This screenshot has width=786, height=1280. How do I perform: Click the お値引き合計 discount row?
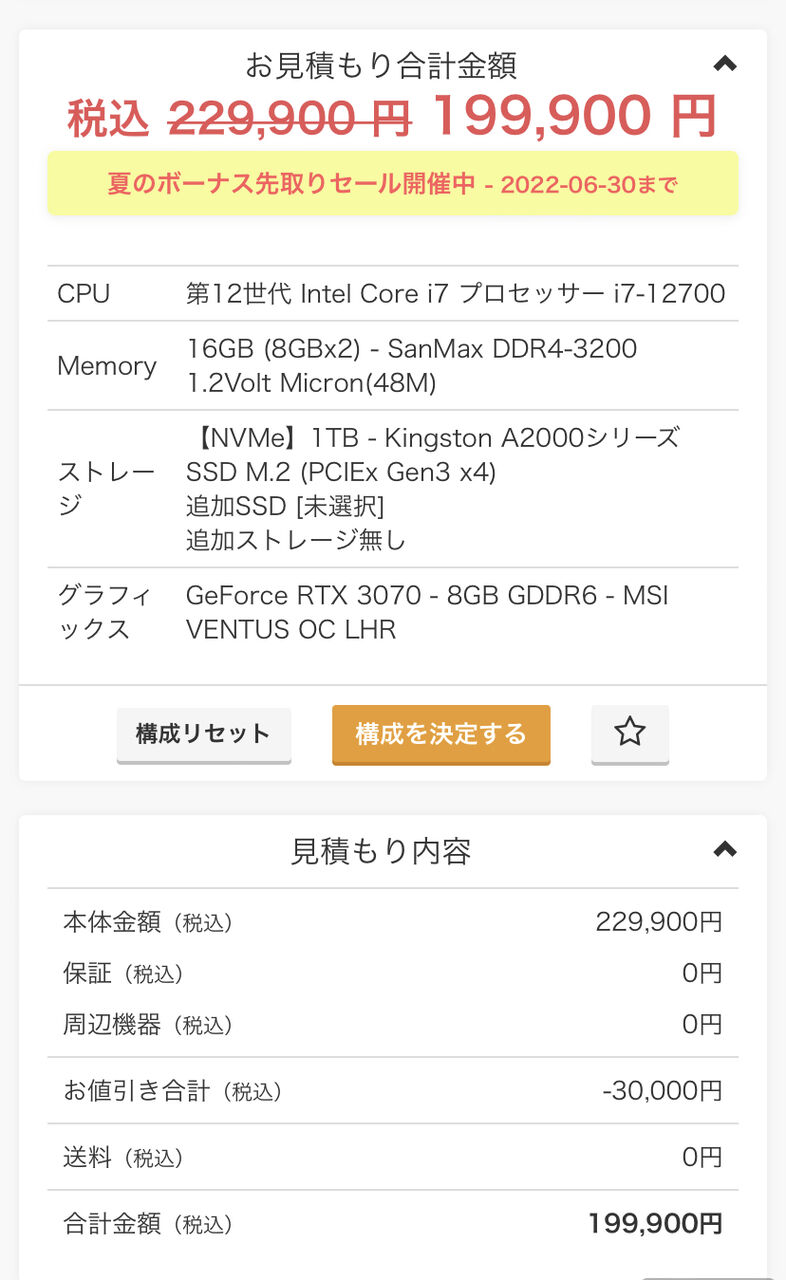pos(392,1091)
